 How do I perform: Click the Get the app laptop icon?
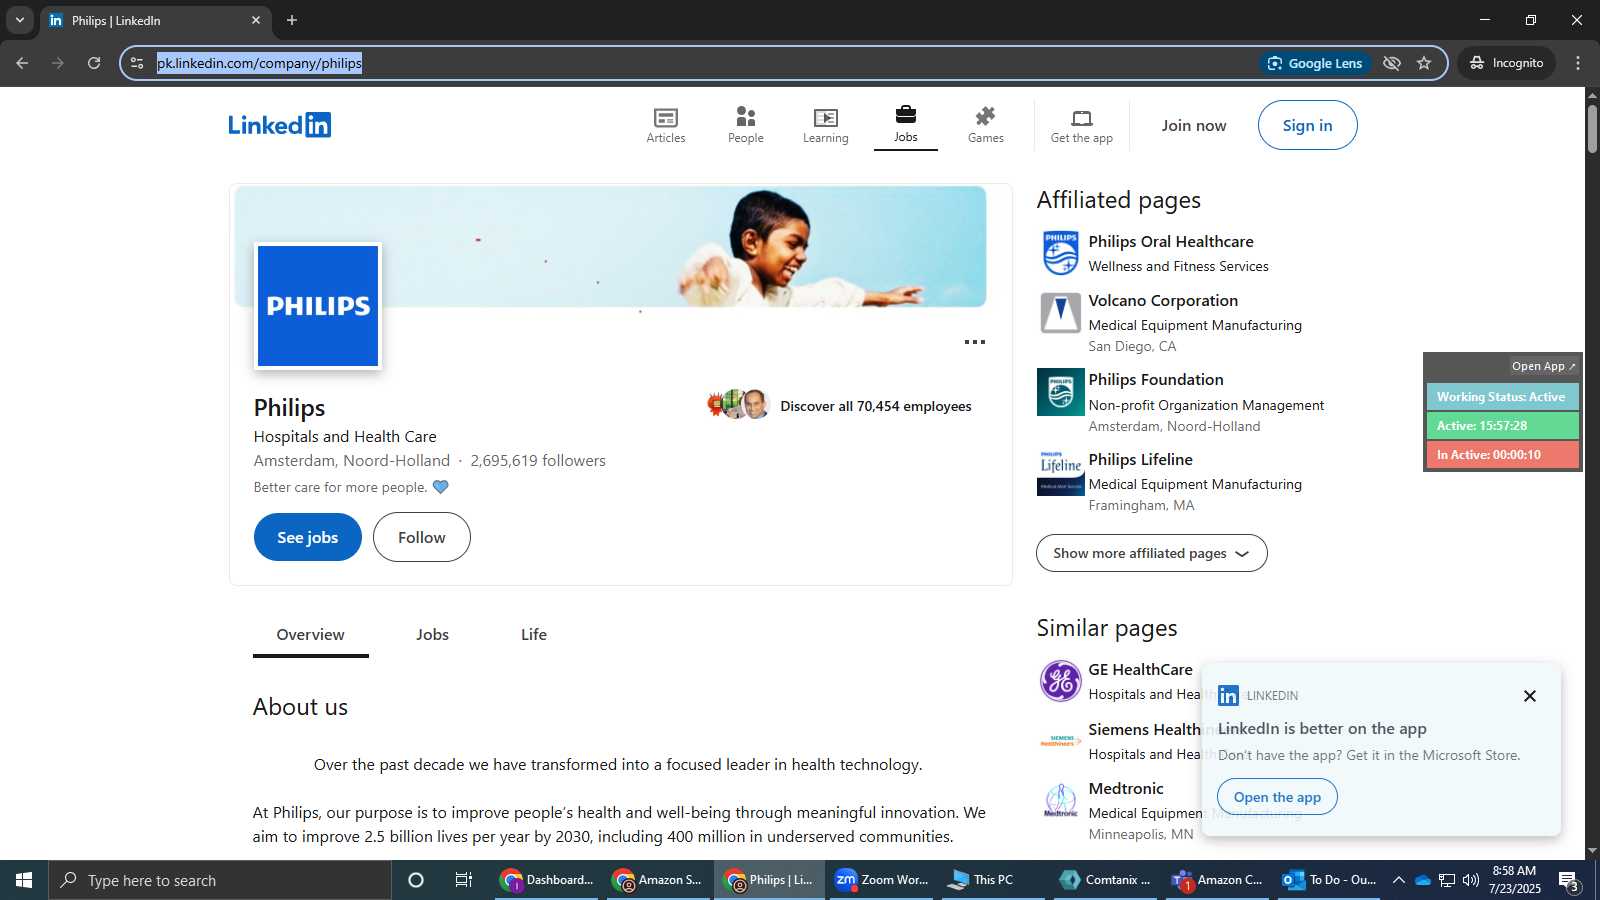(1082, 118)
